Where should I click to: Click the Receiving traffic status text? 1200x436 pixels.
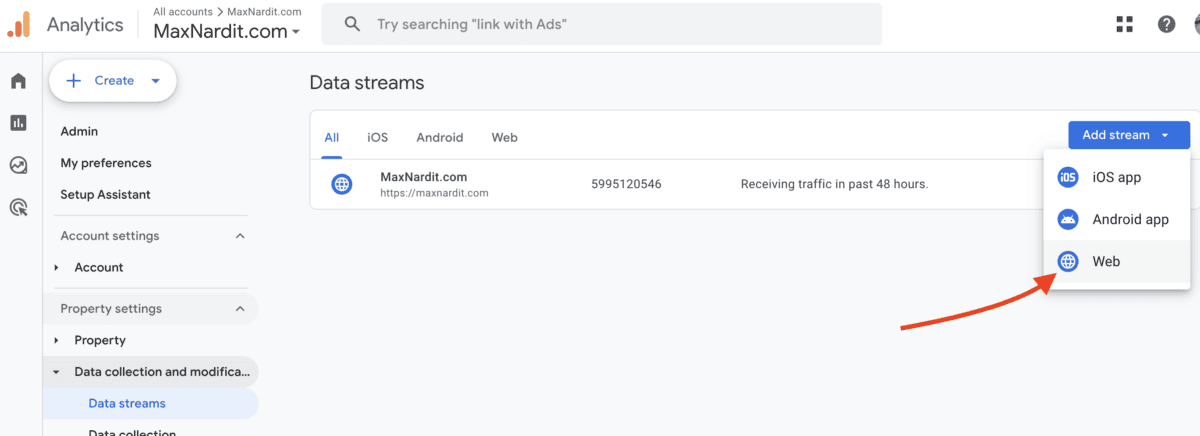point(834,185)
